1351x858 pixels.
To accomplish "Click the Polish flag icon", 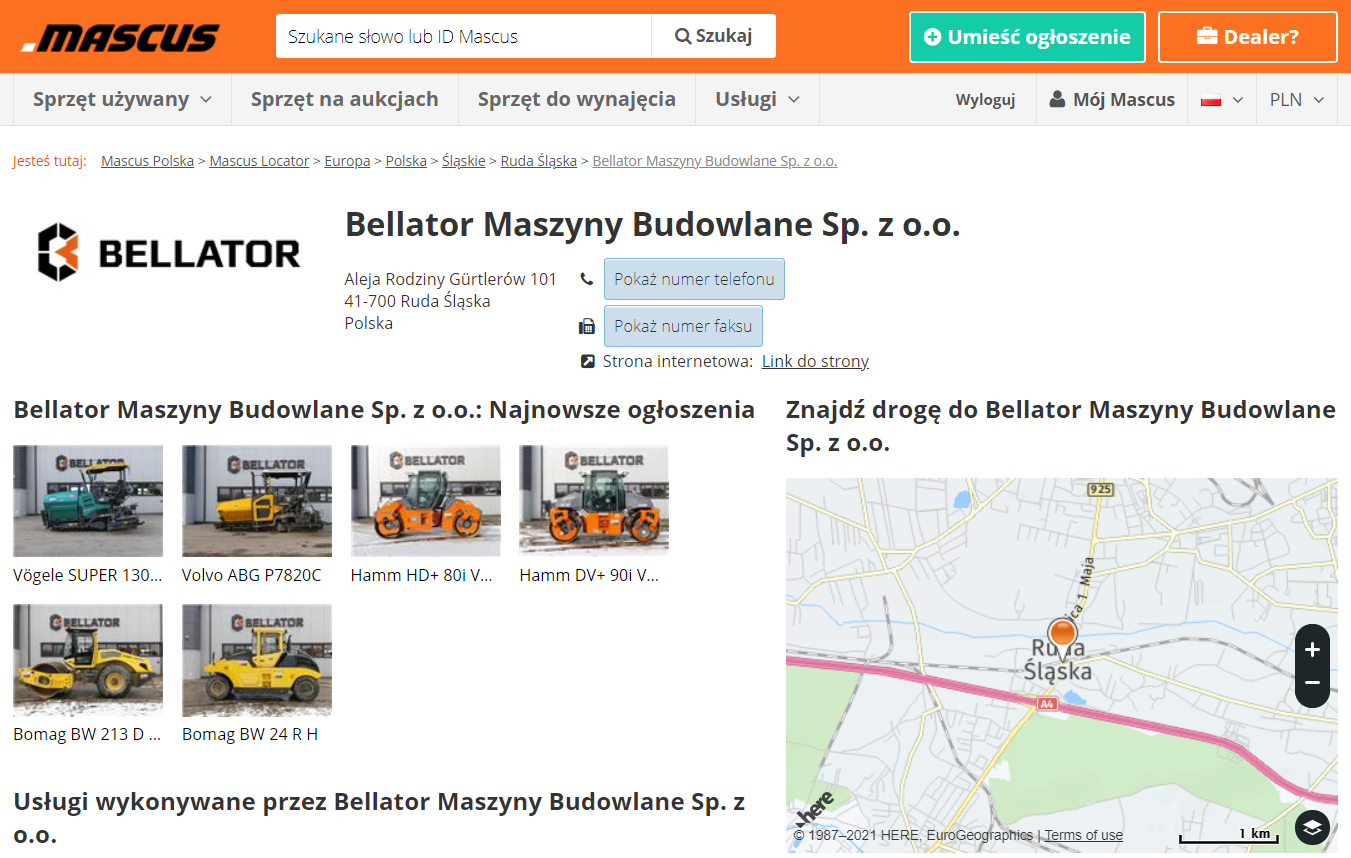I will (1211, 100).
